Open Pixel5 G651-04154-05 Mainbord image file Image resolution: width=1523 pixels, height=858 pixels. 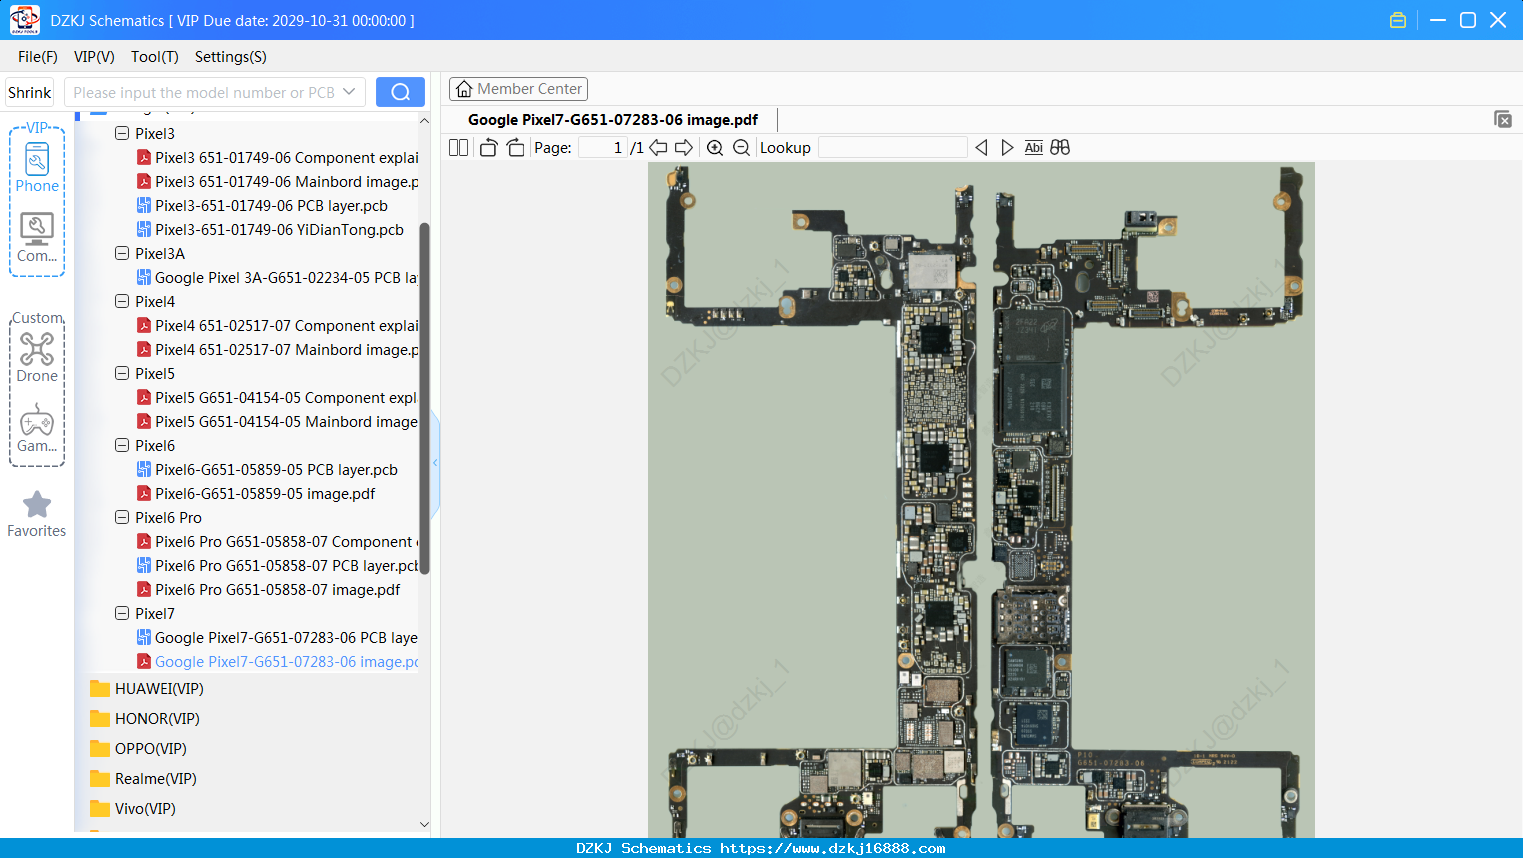277,421
